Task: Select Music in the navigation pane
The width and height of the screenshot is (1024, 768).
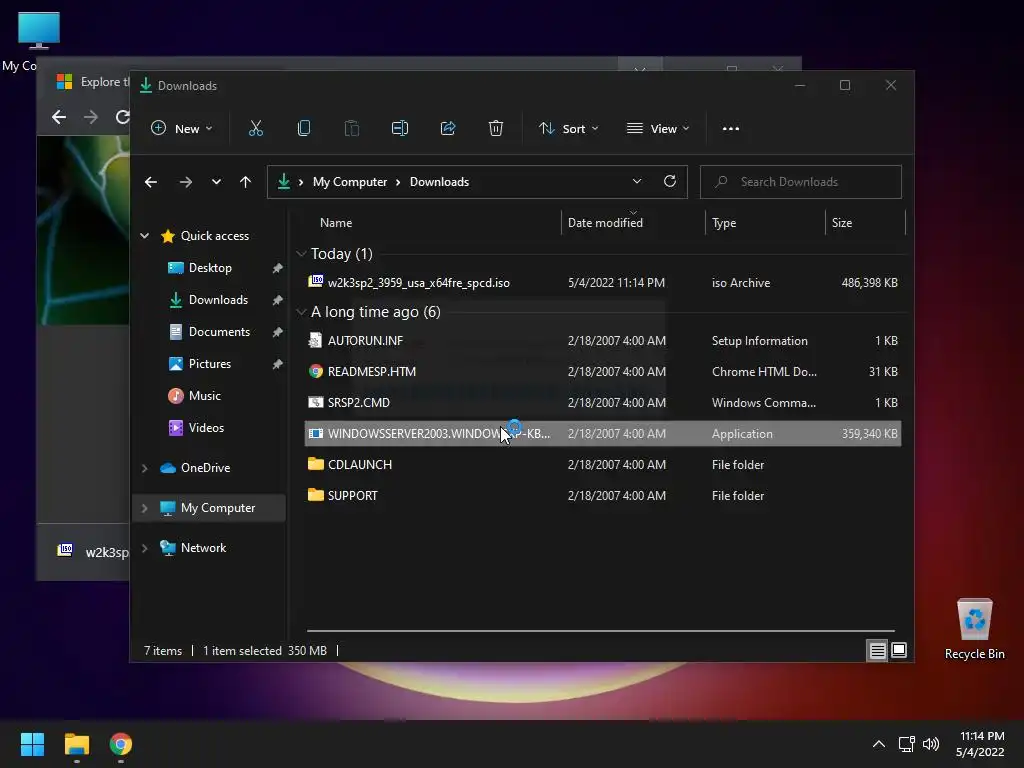Action: pyautogui.click(x=204, y=396)
